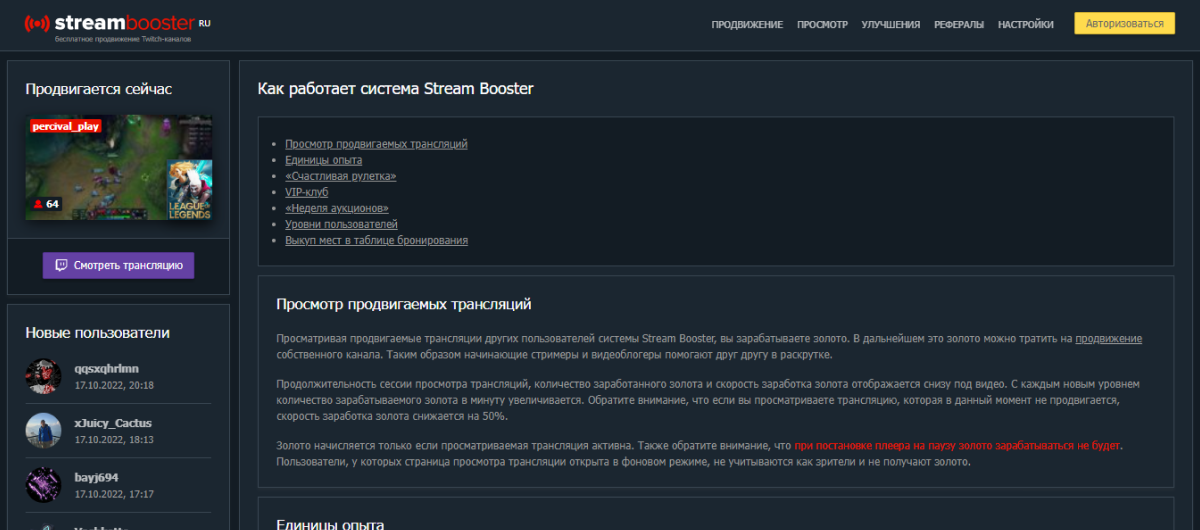The width and height of the screenshot is (1200, 530).
Task: Open the «Счастливая рулетка» contents link
Action: coord(340,176)
